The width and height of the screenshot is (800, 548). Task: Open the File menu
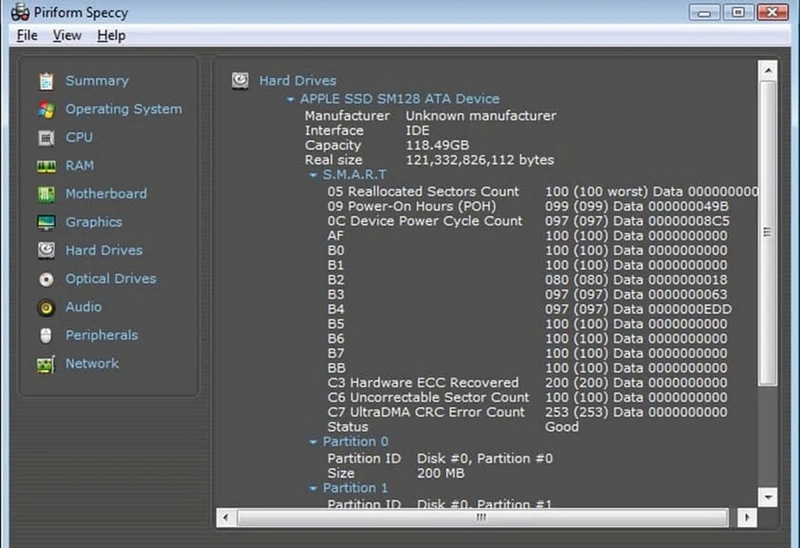27,36
